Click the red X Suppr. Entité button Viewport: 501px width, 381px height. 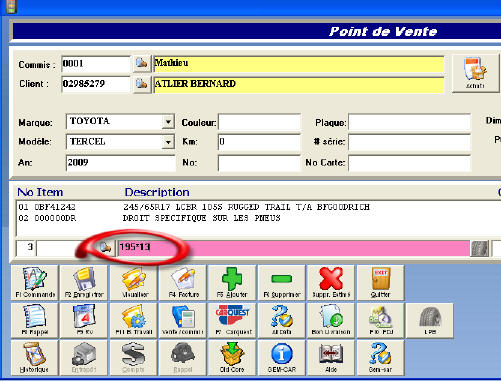331,283
